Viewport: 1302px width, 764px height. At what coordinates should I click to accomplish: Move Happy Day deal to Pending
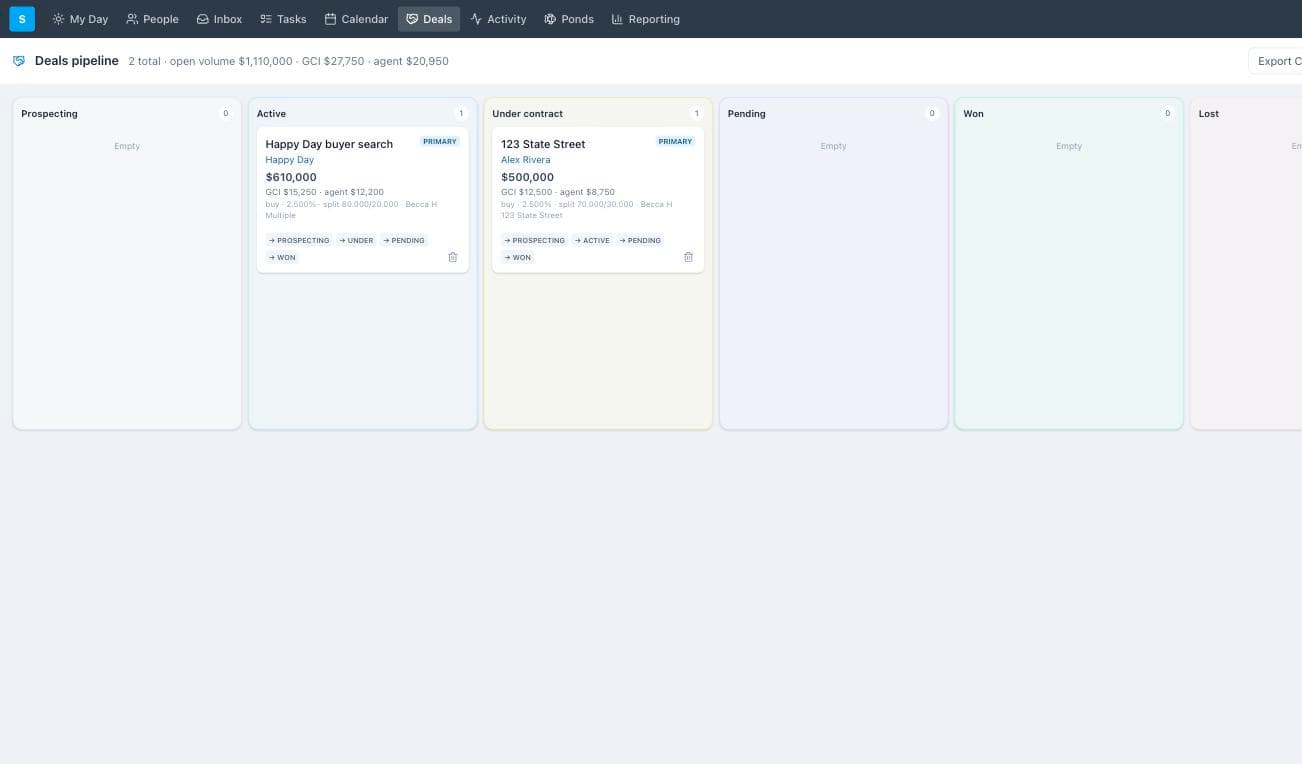click(404, 240)
